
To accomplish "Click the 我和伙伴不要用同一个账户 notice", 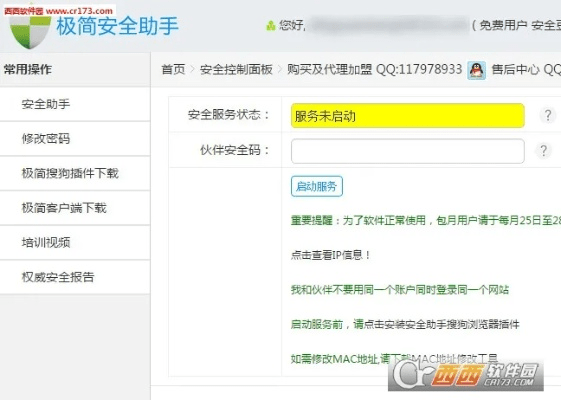I will (x=400, y=290).
